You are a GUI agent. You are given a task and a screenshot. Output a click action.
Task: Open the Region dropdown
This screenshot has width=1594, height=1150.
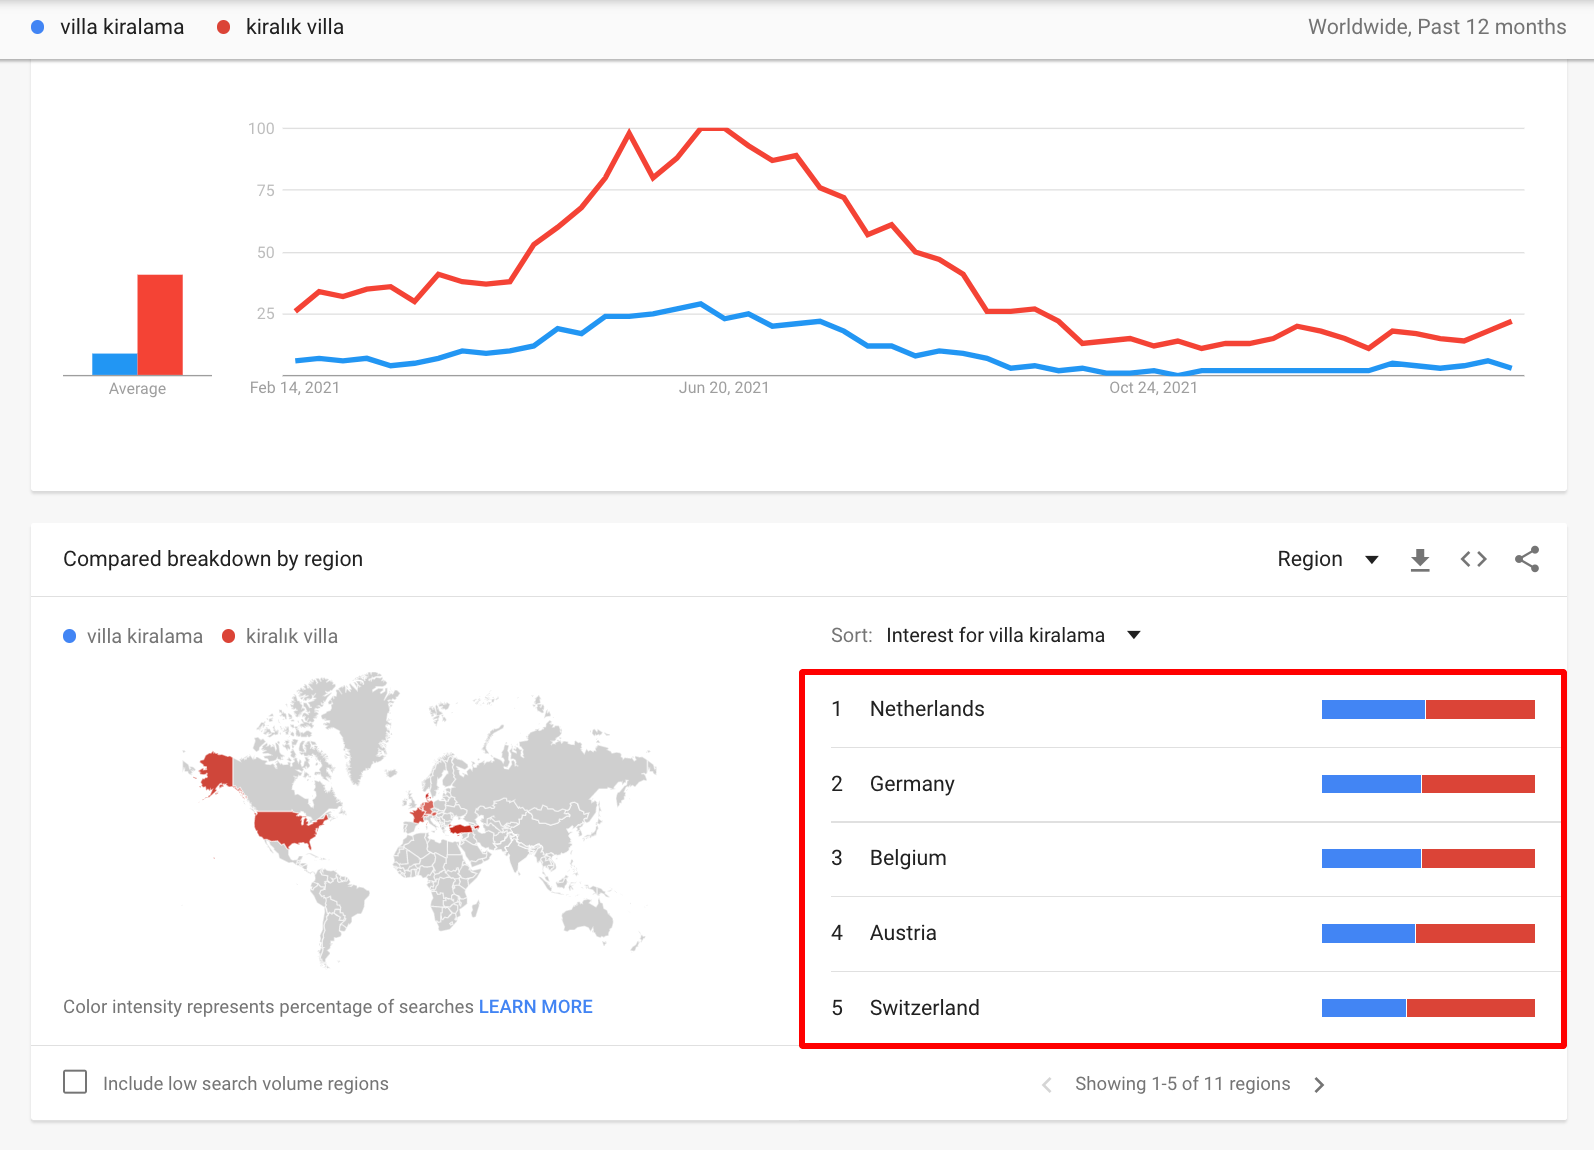point(1327,559)
